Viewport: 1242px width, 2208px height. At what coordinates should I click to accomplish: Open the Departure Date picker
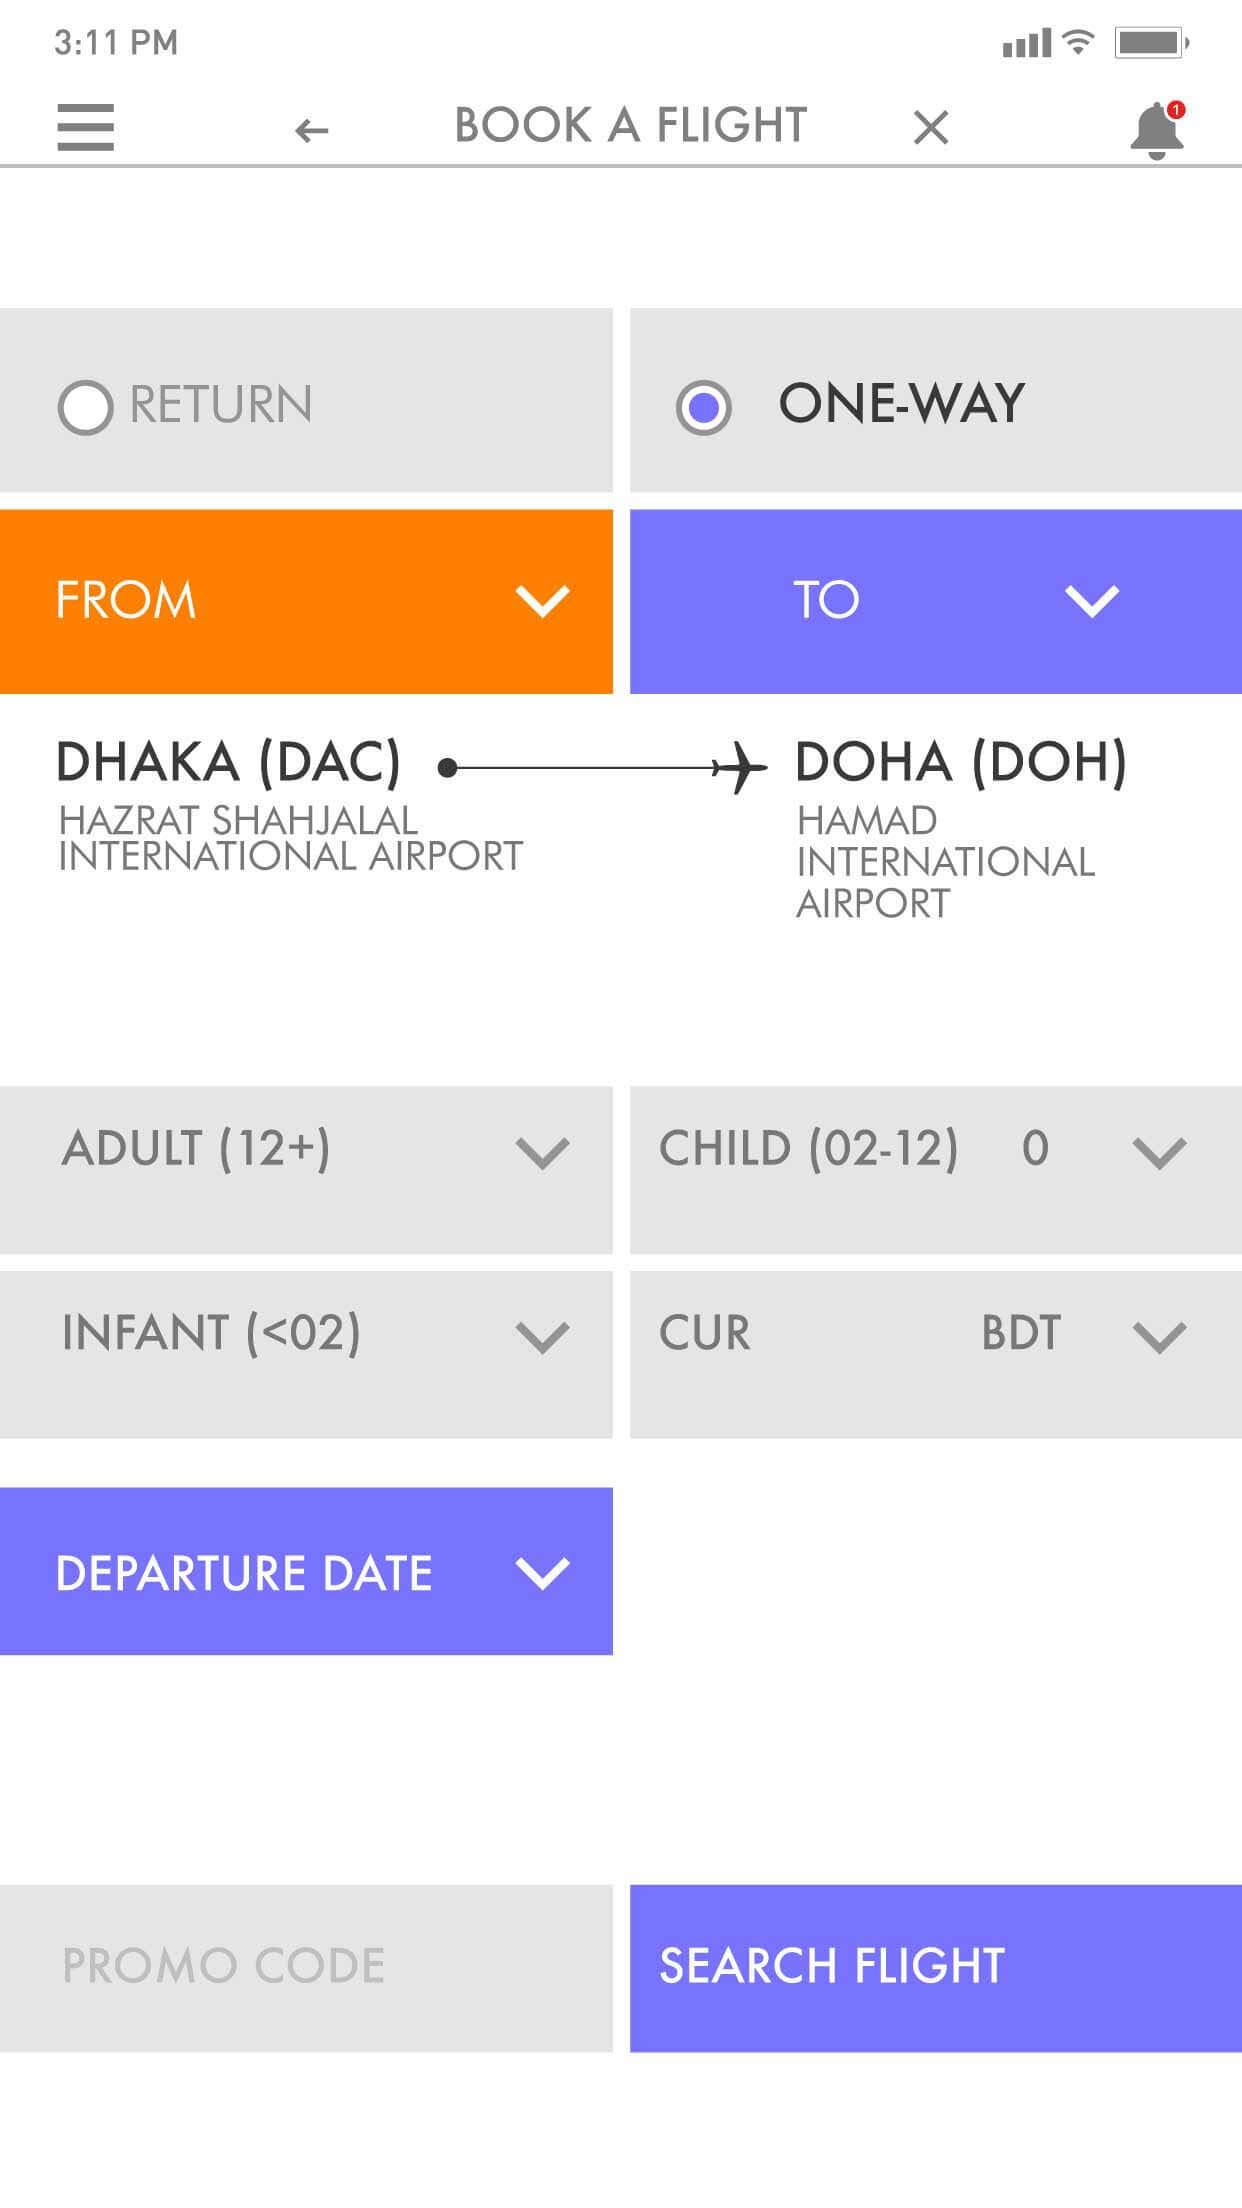306,1571
